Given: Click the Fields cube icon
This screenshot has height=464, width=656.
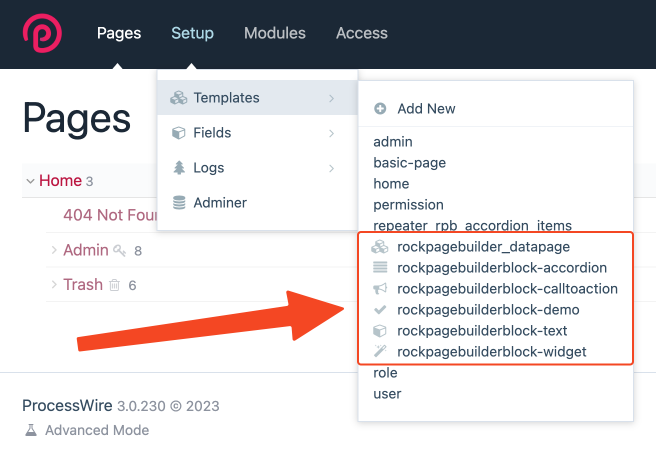Looking at the screenshot, I should coord(179,133).
